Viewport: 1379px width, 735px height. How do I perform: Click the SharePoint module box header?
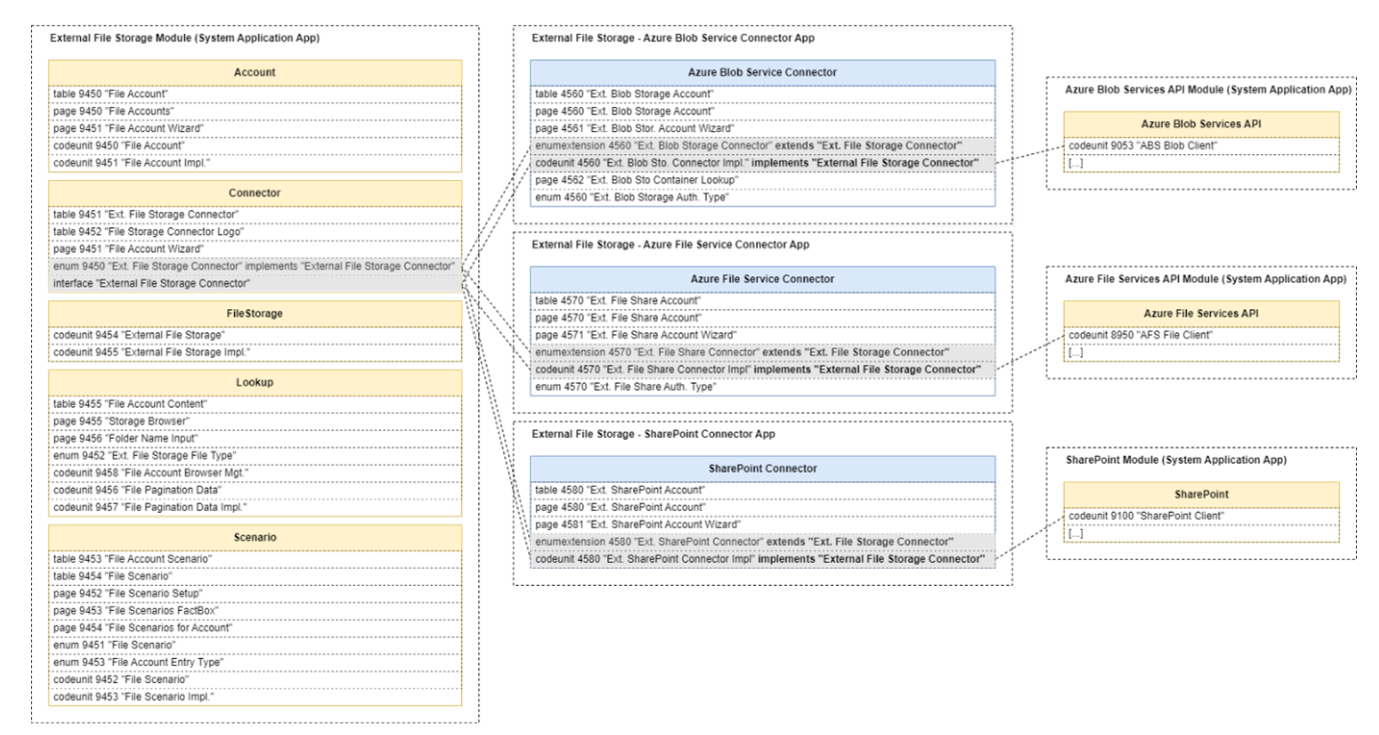point(1201,494)
